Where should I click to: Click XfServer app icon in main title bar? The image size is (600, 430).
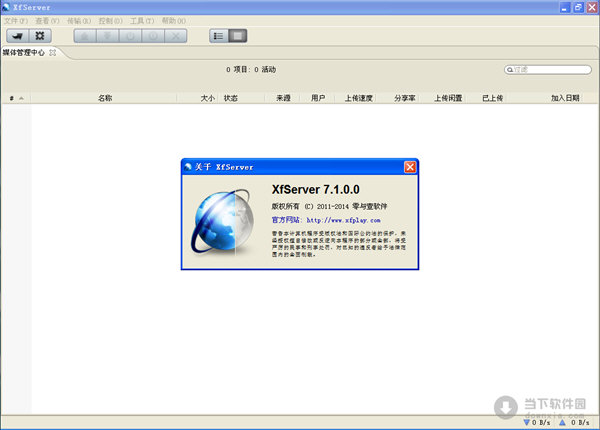tap(6, 7)
